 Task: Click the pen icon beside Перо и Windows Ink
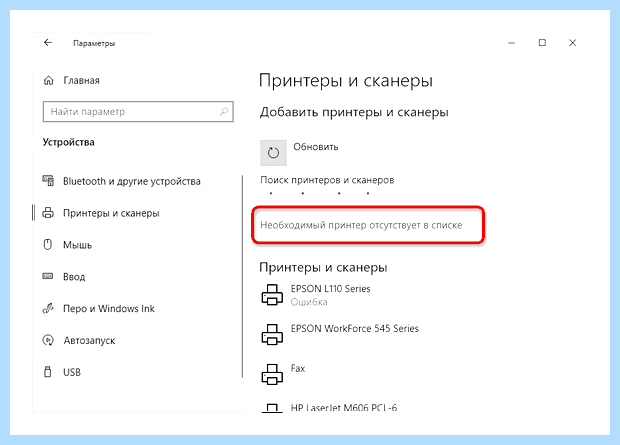click(x=48, y=308)
